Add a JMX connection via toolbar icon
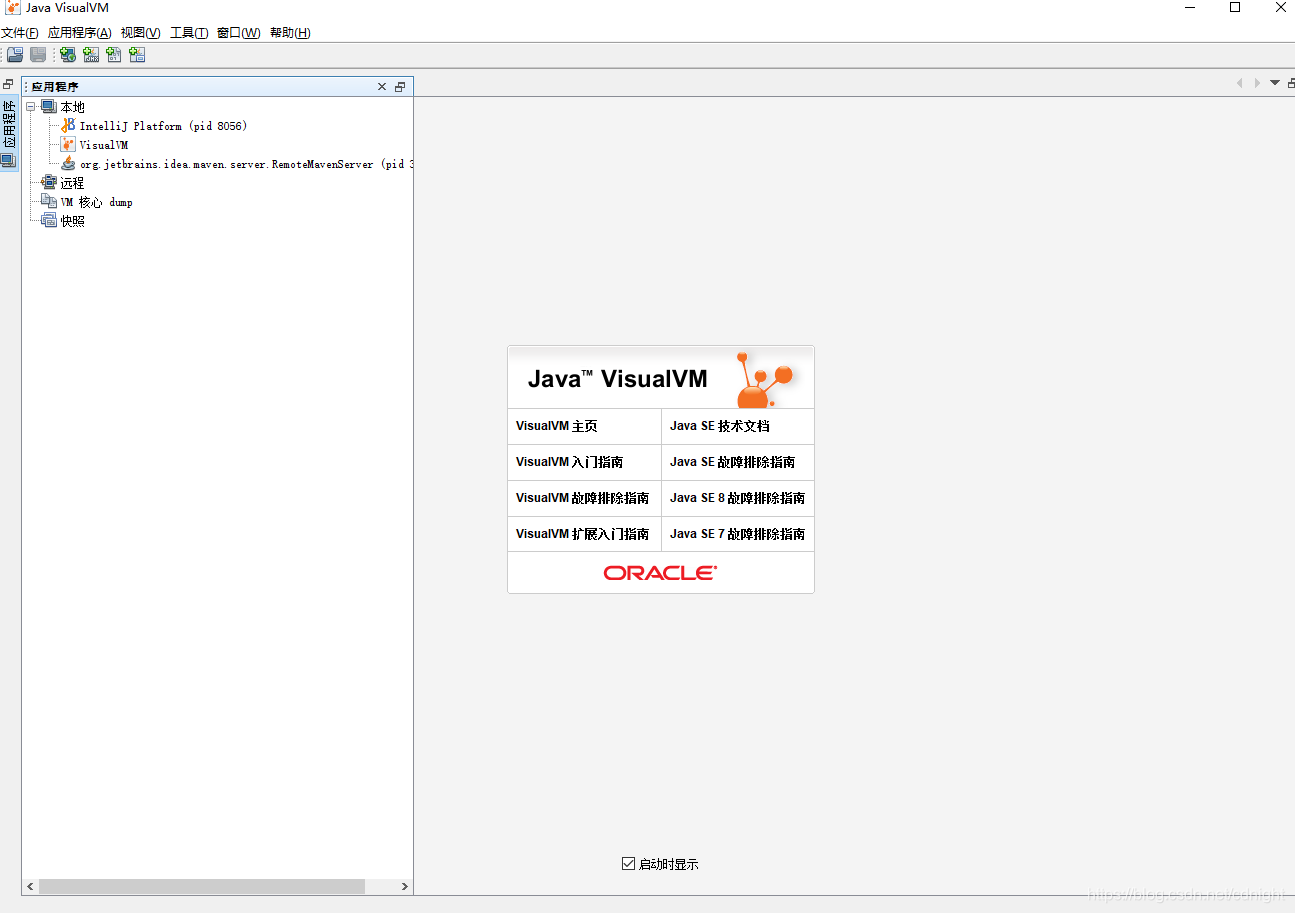 91,55
